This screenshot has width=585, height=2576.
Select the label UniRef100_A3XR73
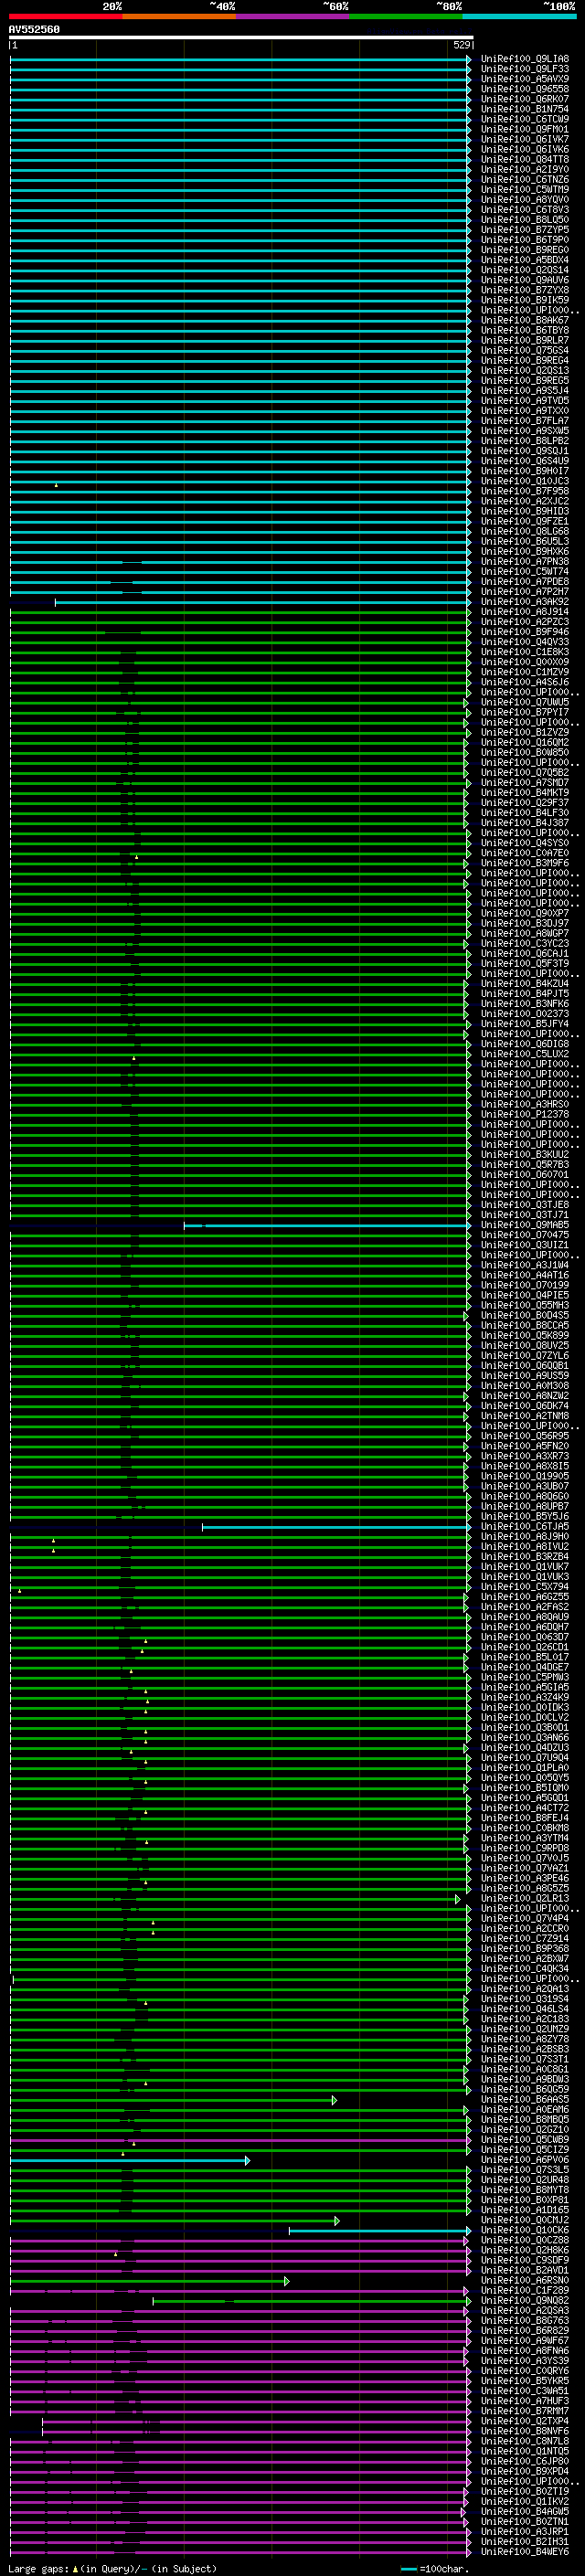[x=525, y=1456]
